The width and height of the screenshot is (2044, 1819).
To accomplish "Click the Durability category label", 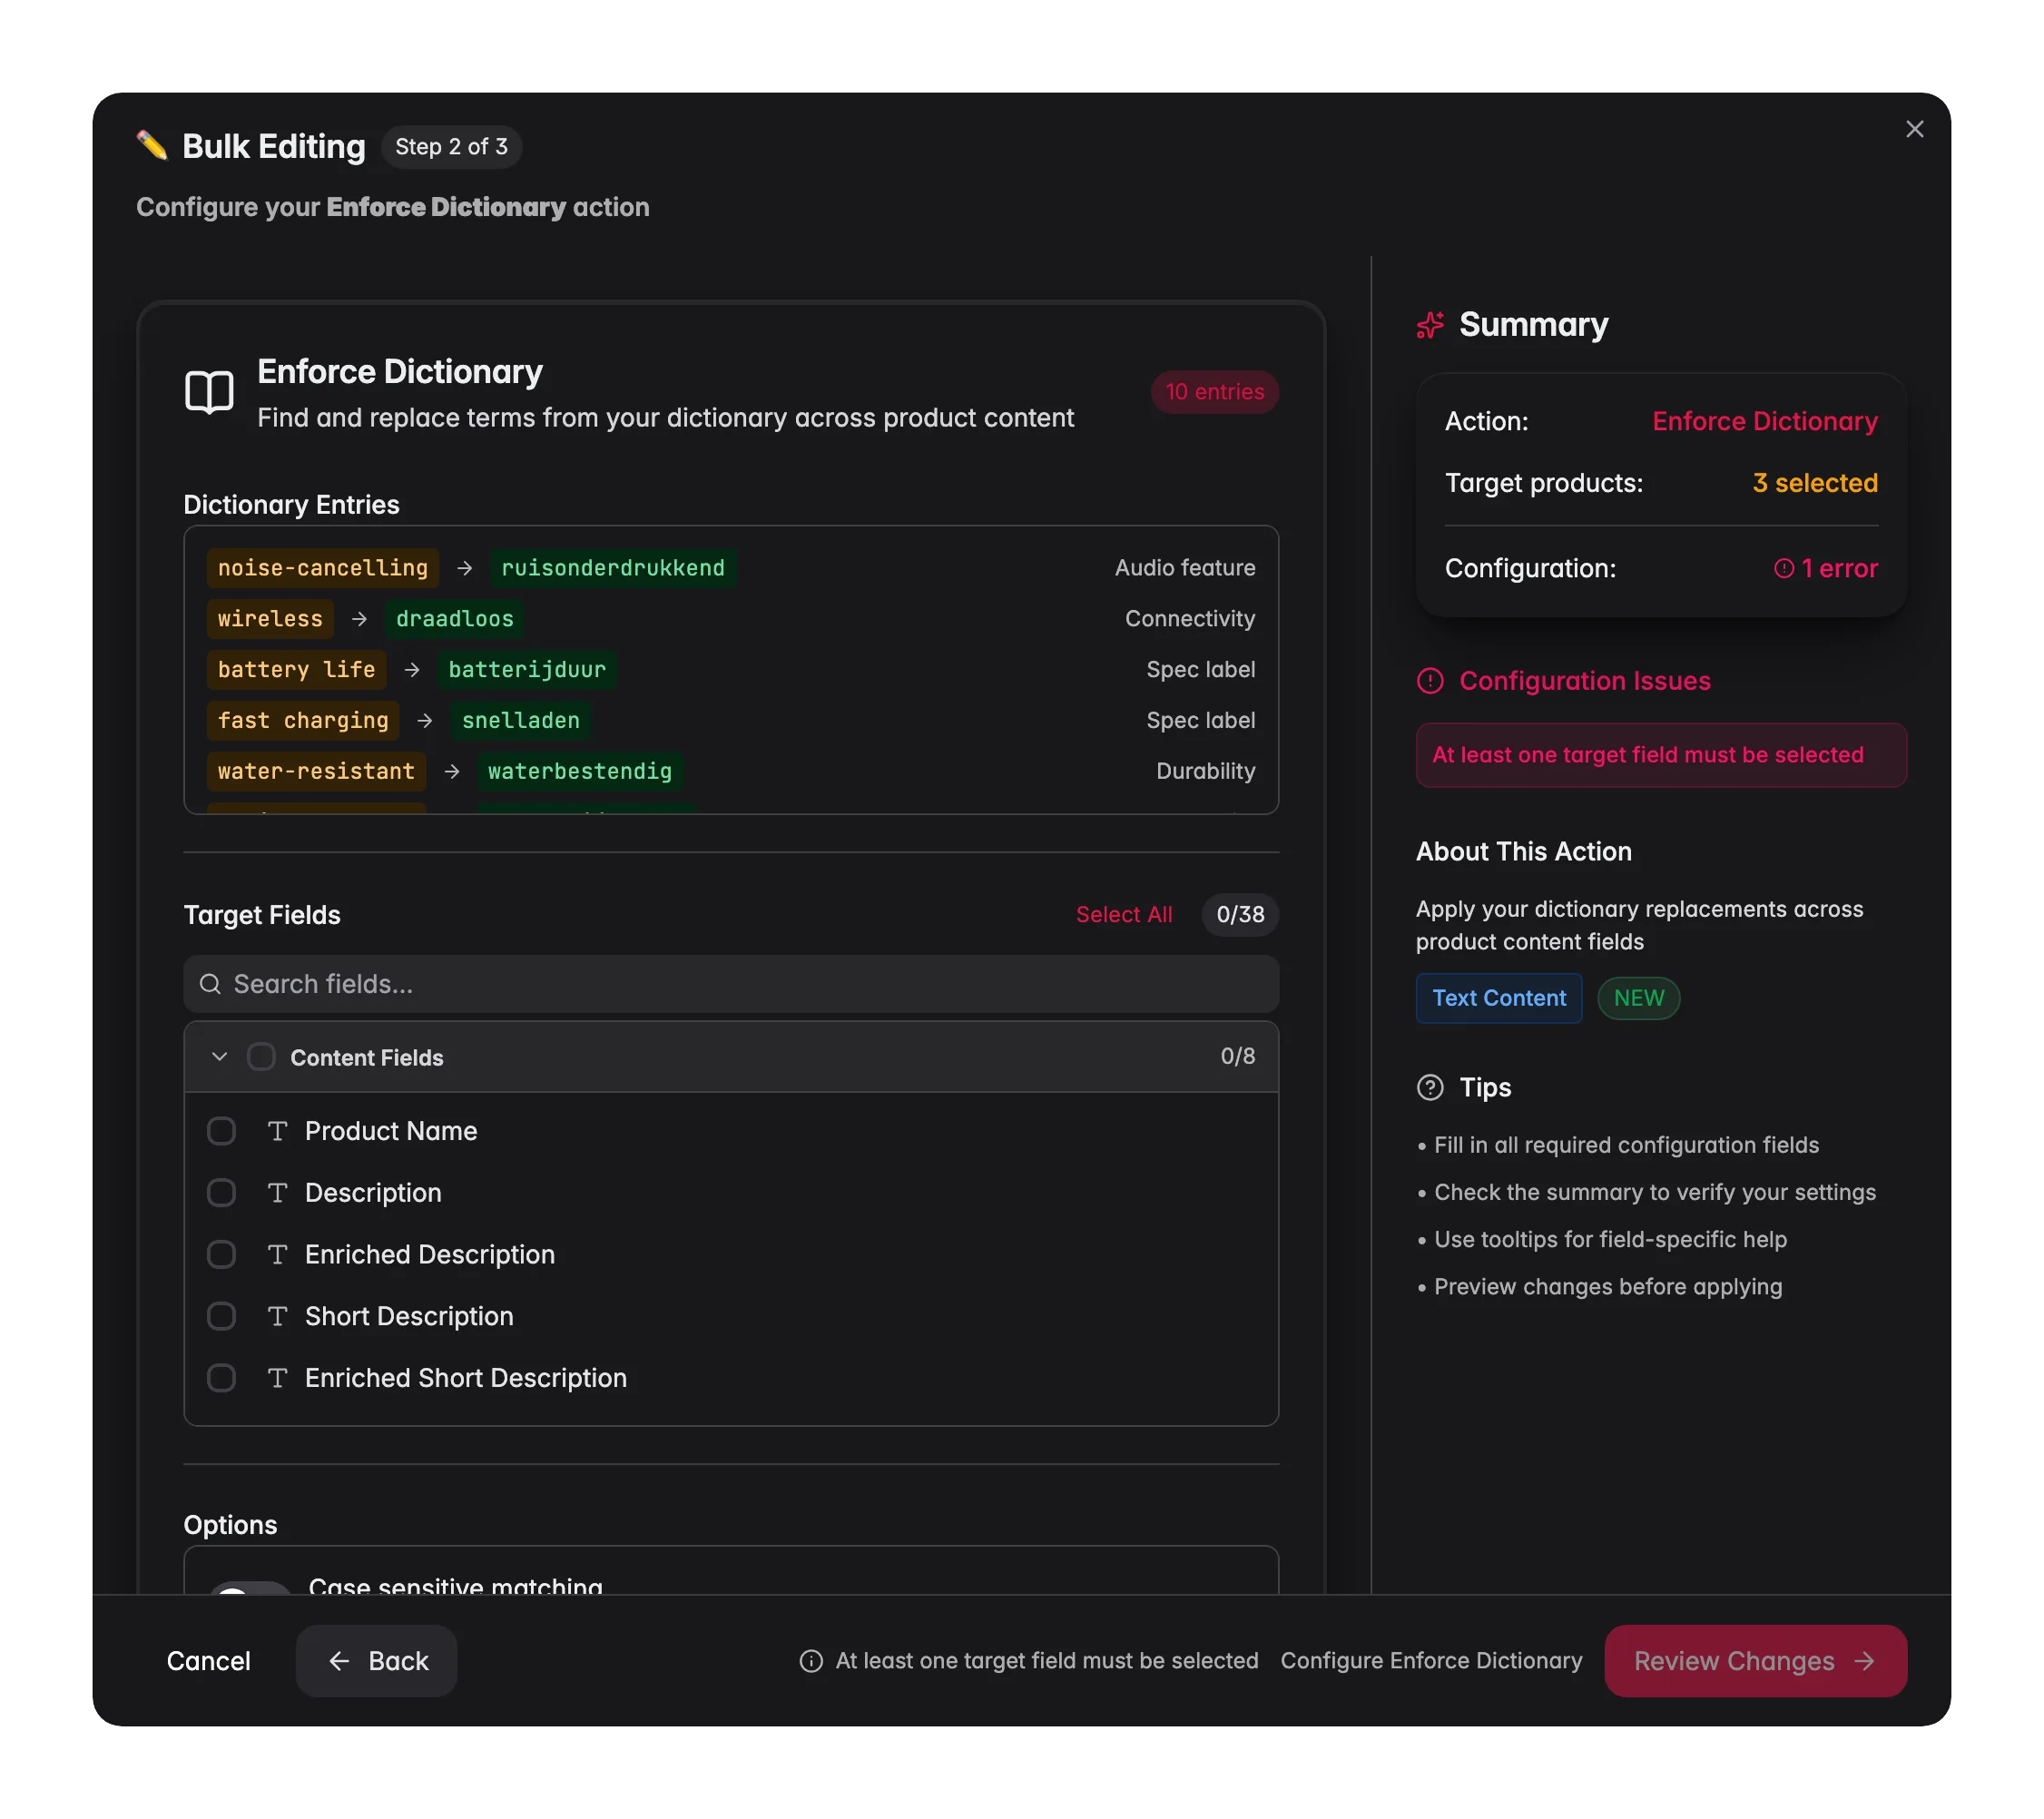I will [x=1205, y=771].
